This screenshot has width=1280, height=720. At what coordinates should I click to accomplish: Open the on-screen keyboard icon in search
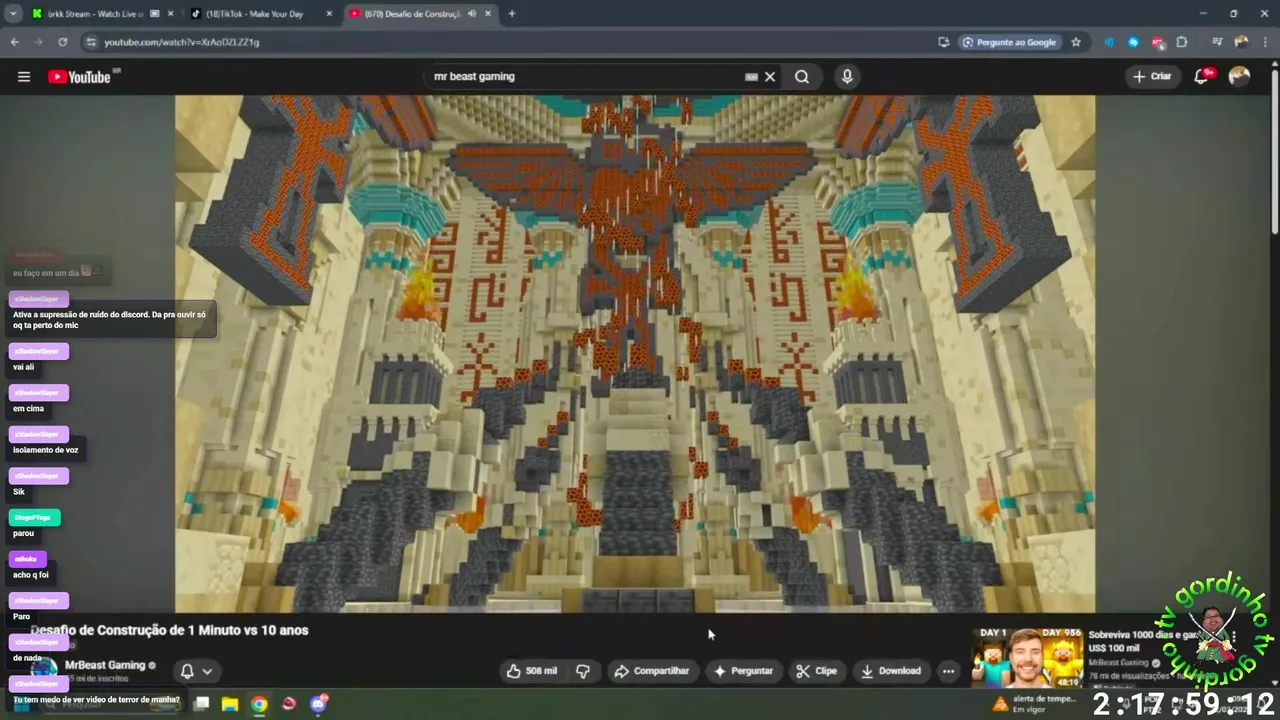point(752,77)
